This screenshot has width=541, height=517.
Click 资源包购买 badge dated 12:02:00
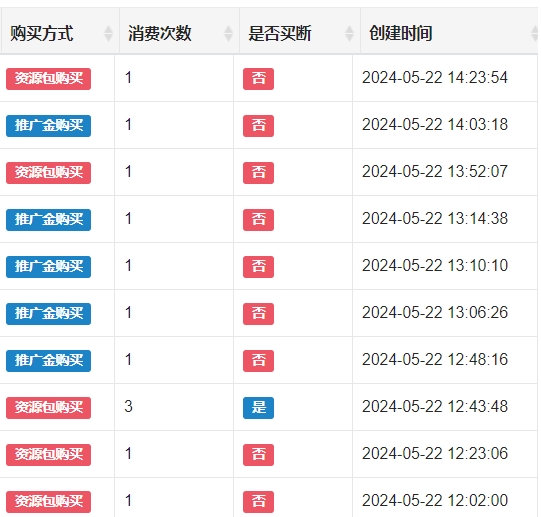pyautogui.click(x=49, y=501)
